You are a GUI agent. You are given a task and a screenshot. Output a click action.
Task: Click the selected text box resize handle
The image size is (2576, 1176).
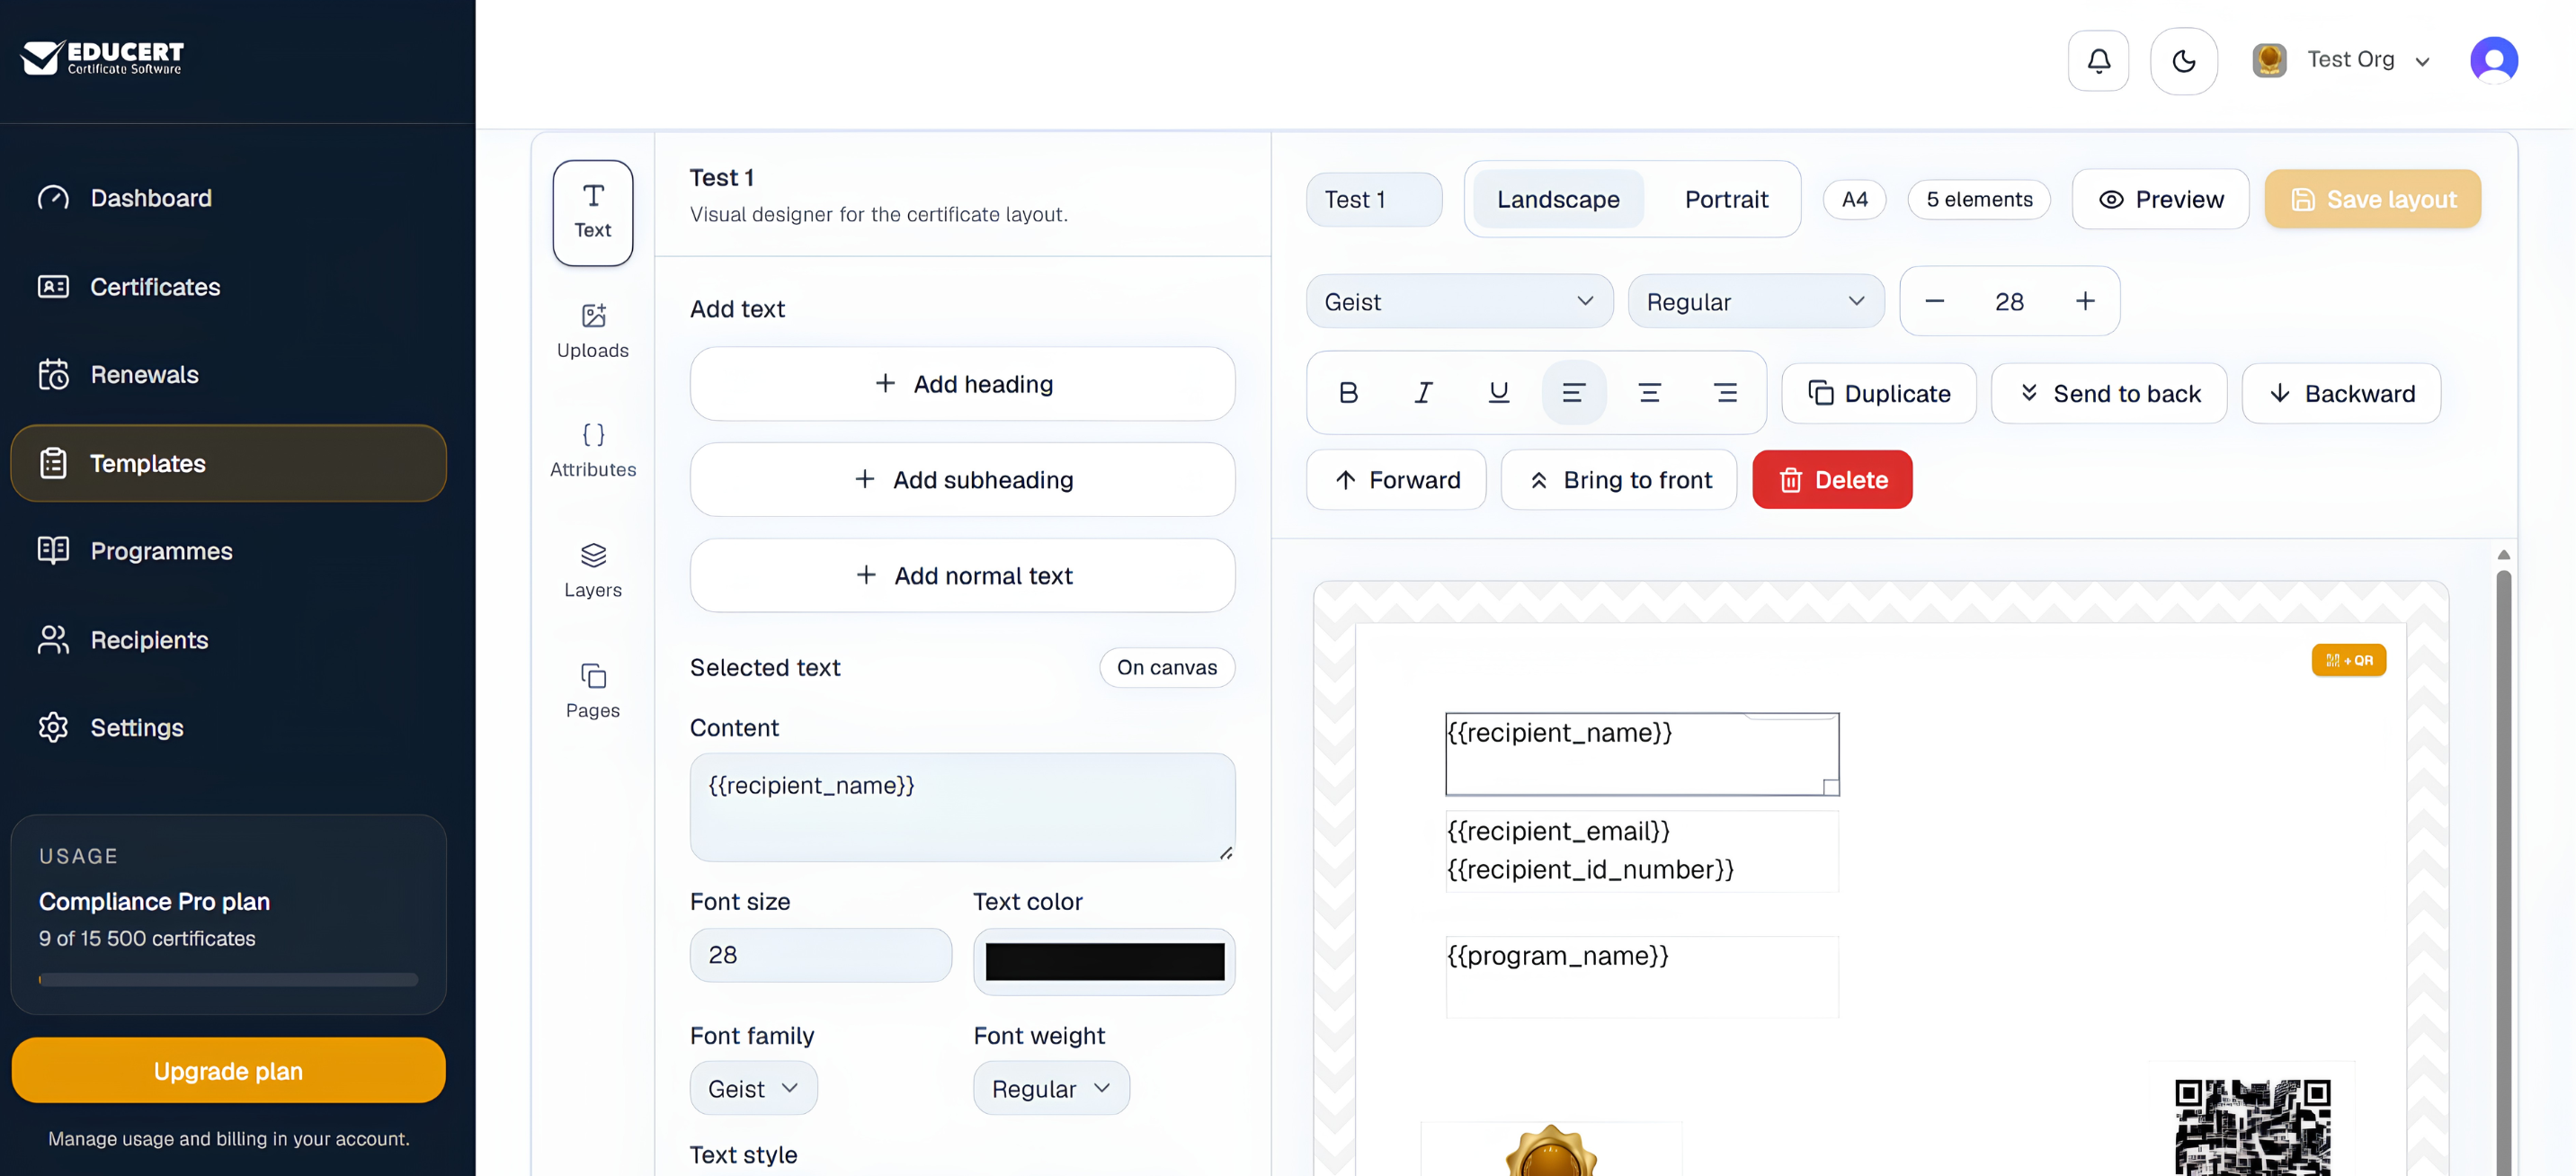pyautogui.click(x=1831, y=788)
